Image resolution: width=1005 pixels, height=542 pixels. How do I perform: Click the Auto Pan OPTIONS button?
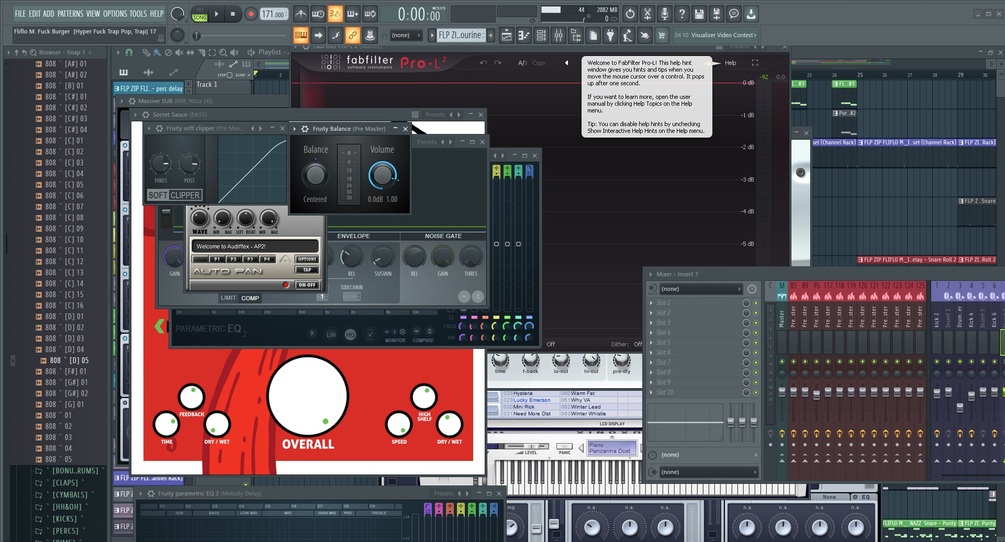tap(306, 259)
